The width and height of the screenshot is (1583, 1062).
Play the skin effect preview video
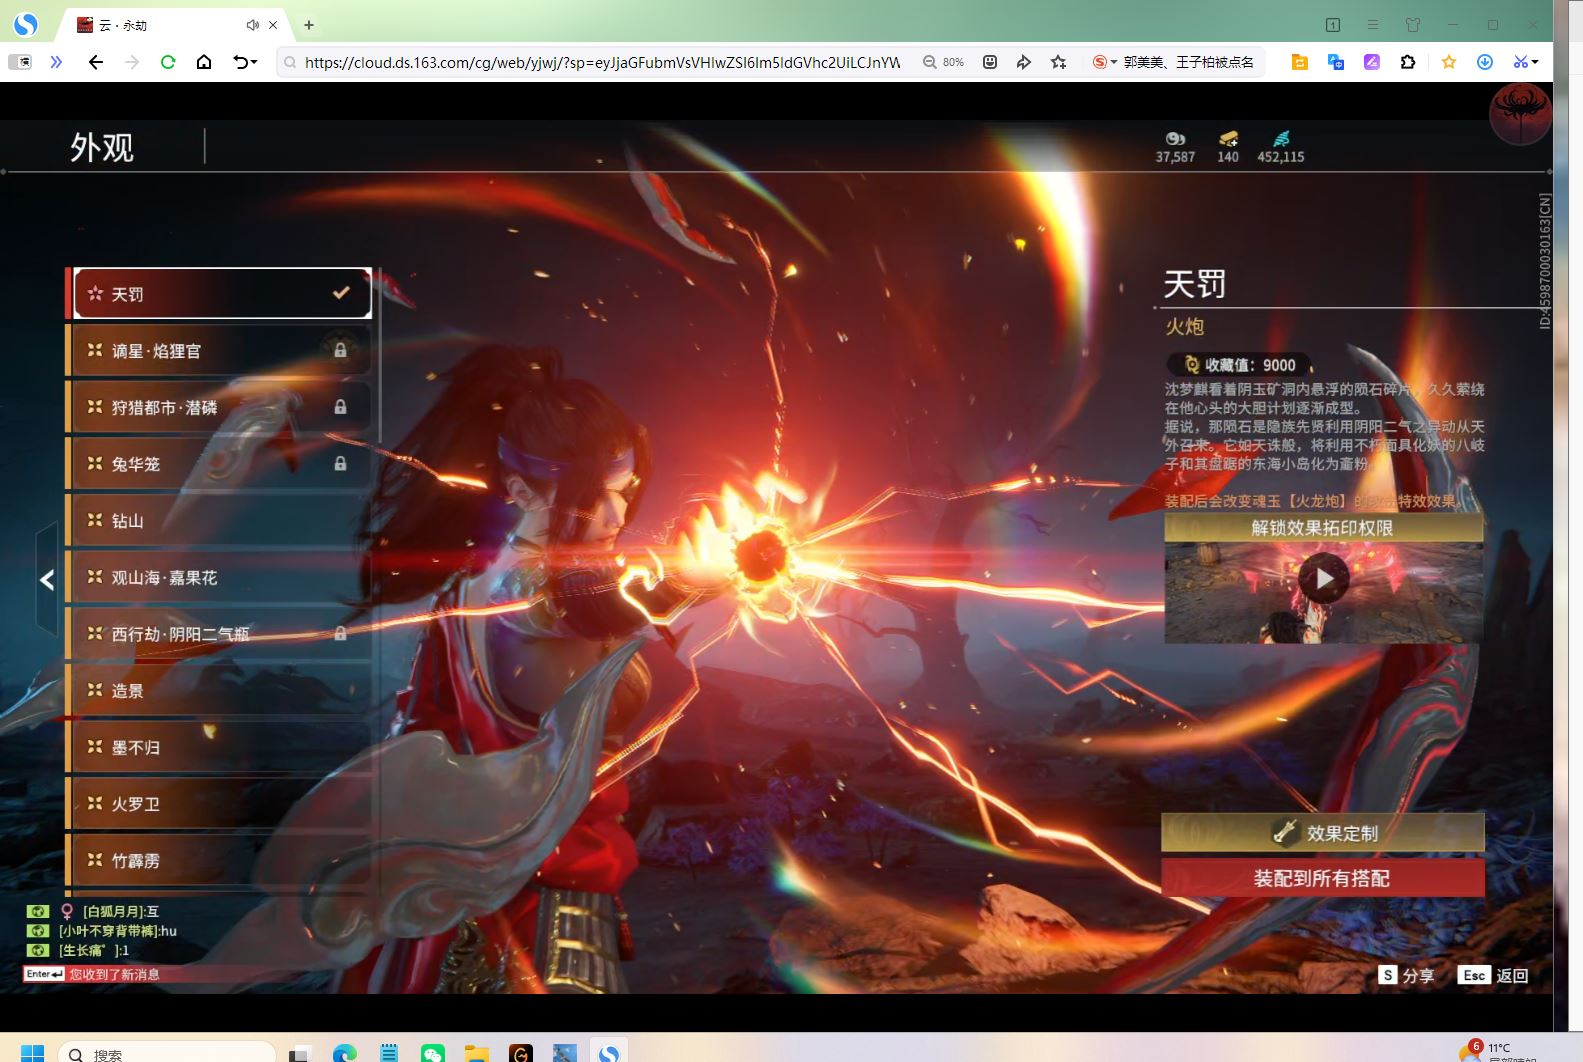pos(1323,579)
